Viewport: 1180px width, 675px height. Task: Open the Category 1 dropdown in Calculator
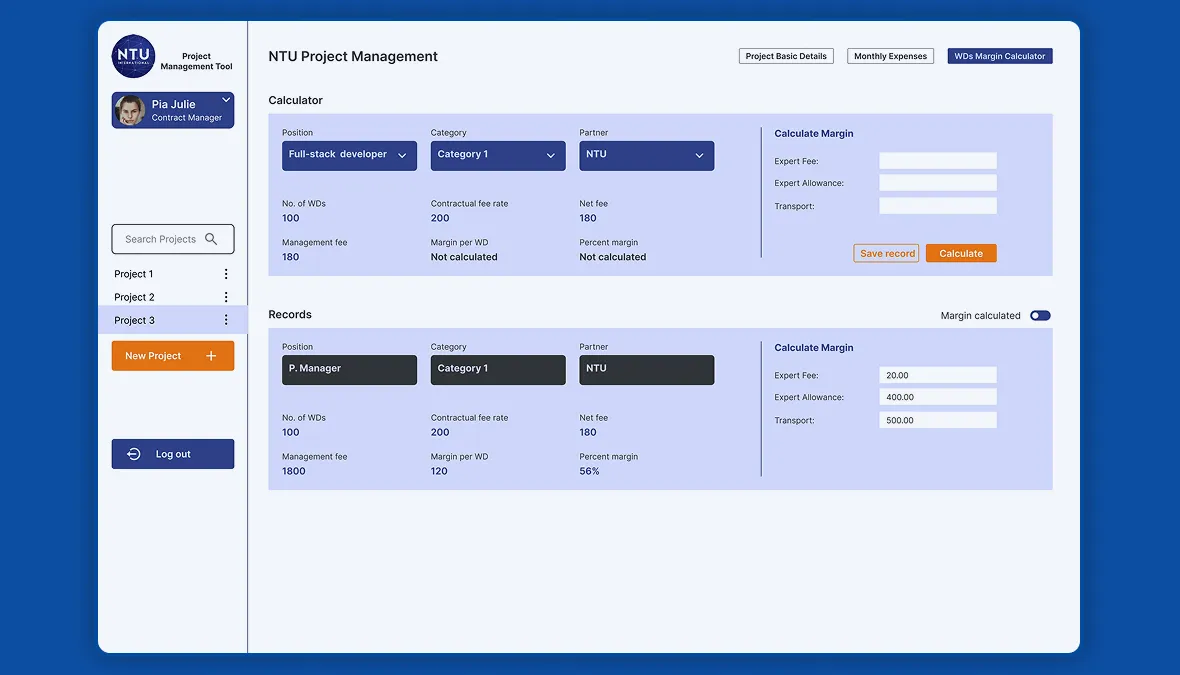(x=498, y=156)
